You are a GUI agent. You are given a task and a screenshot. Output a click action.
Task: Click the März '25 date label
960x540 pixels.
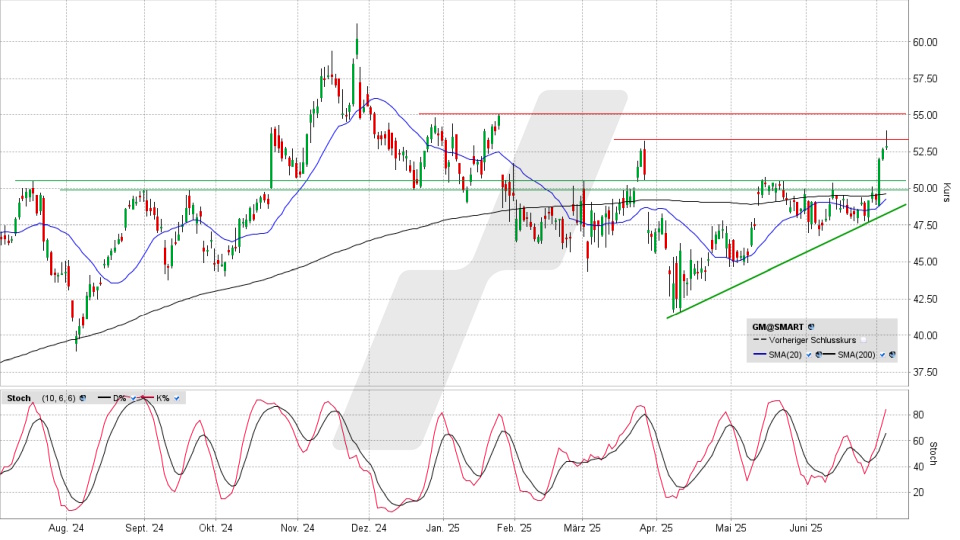582,528
